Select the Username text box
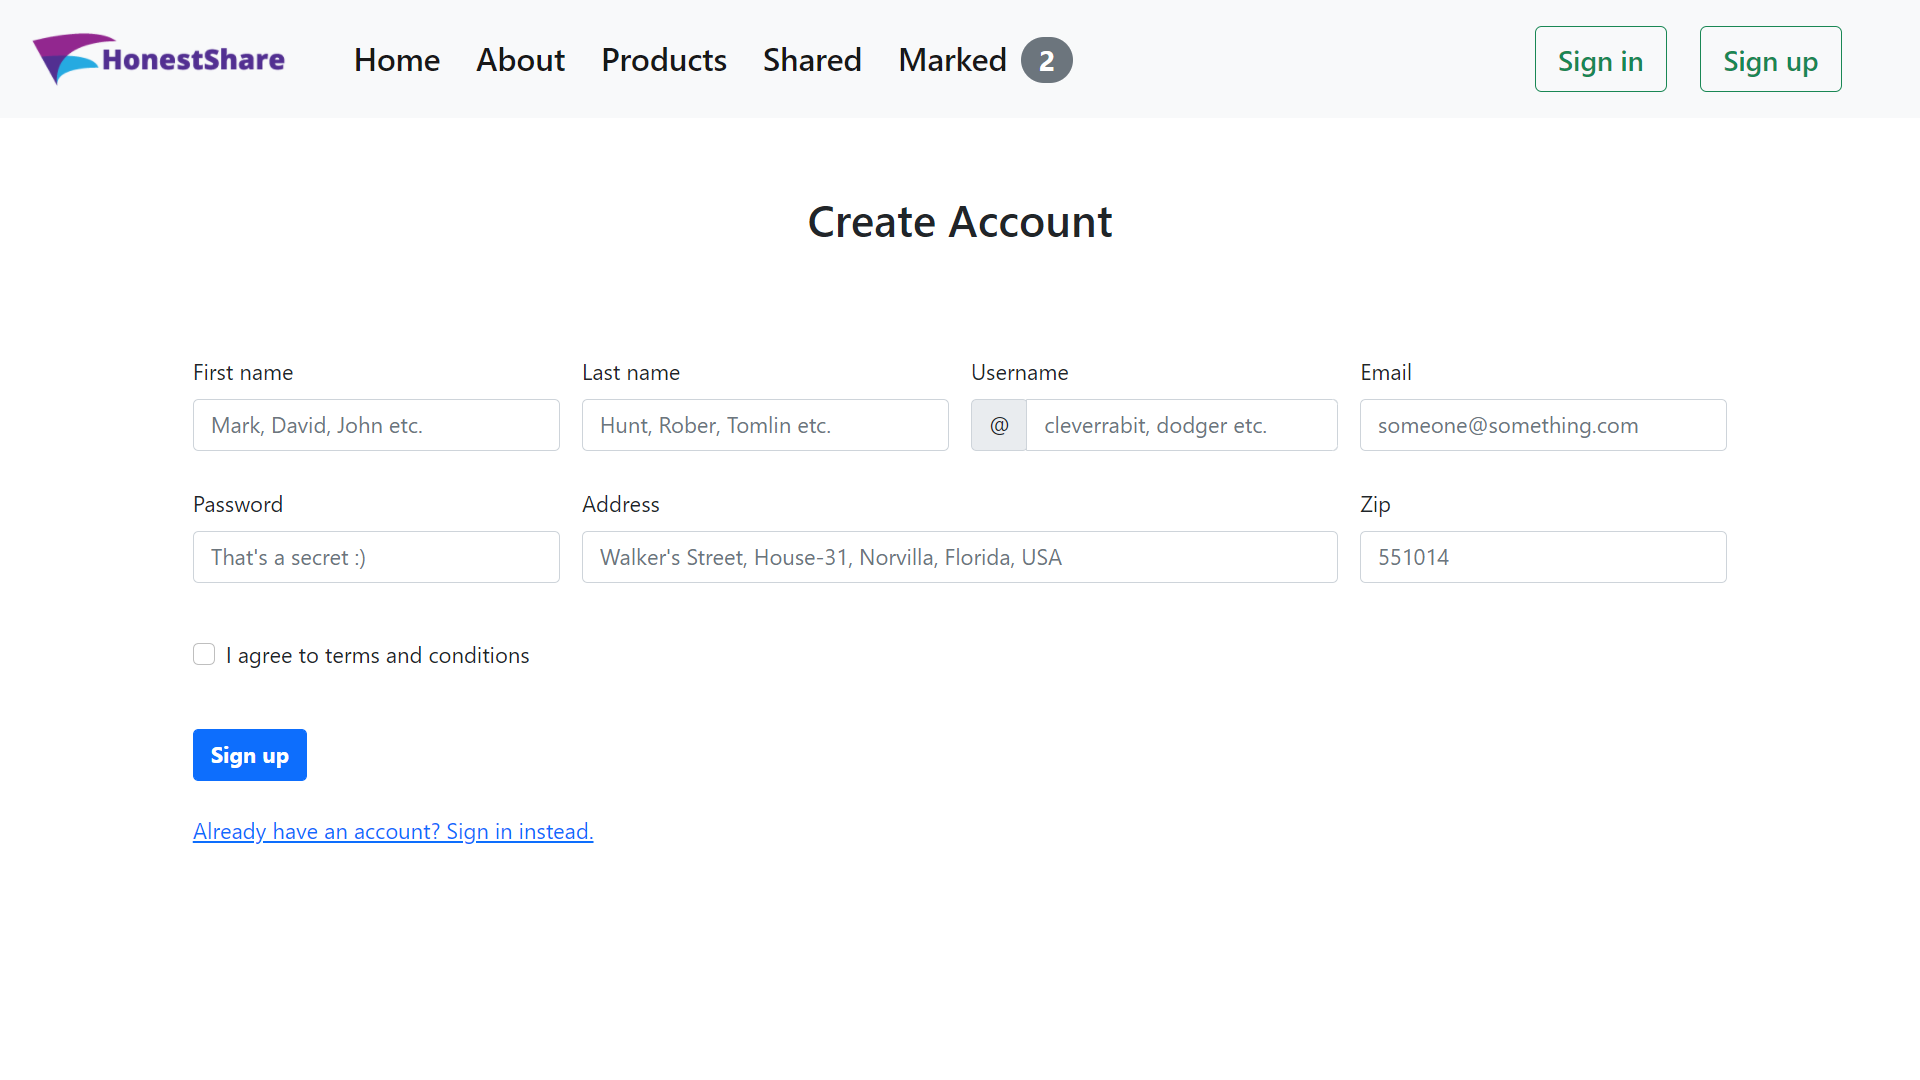 pyautogui.click(x=1181, y=425)
